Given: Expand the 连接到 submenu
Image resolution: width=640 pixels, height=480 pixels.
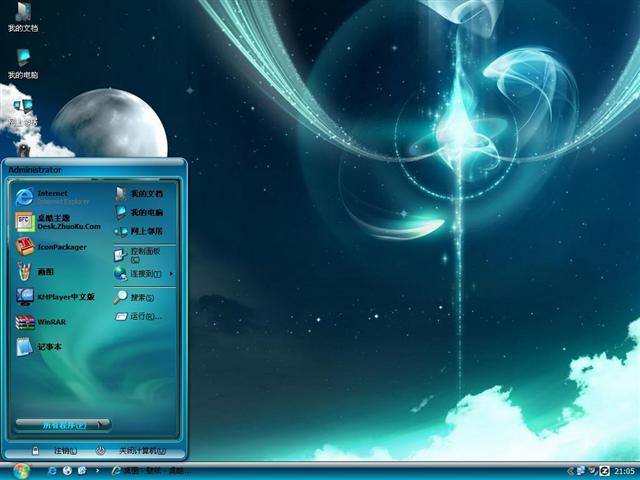Looking at the screenshot, I should click(x=145, y=273).
